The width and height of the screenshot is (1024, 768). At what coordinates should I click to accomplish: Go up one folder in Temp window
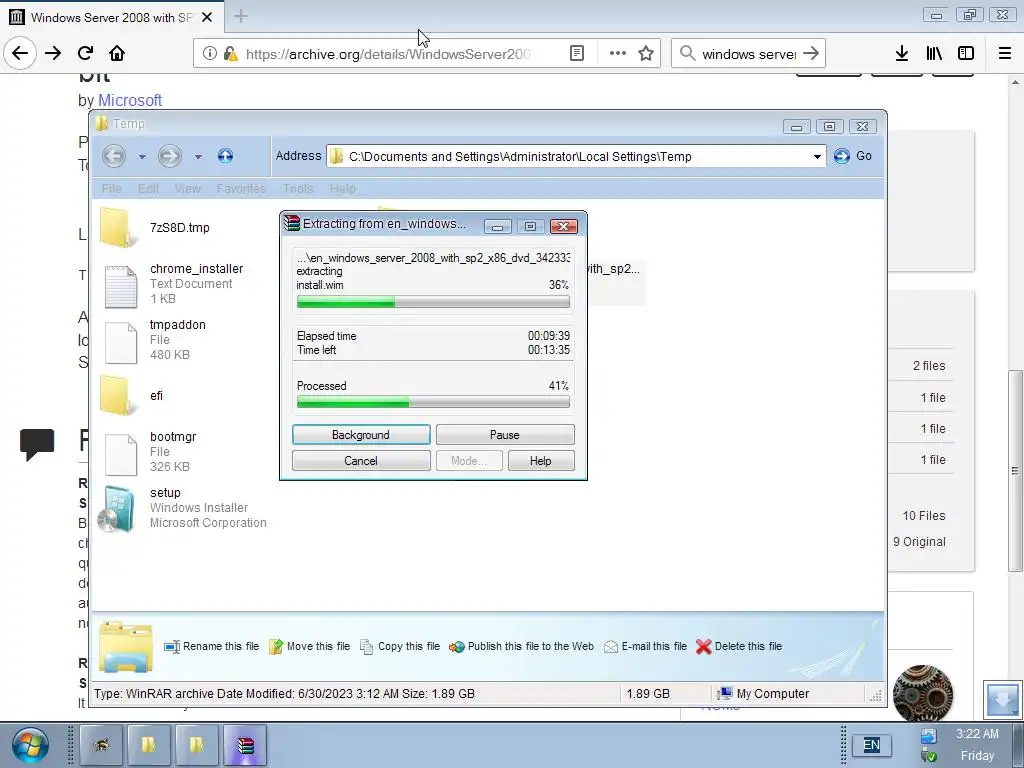pos(225,155)
